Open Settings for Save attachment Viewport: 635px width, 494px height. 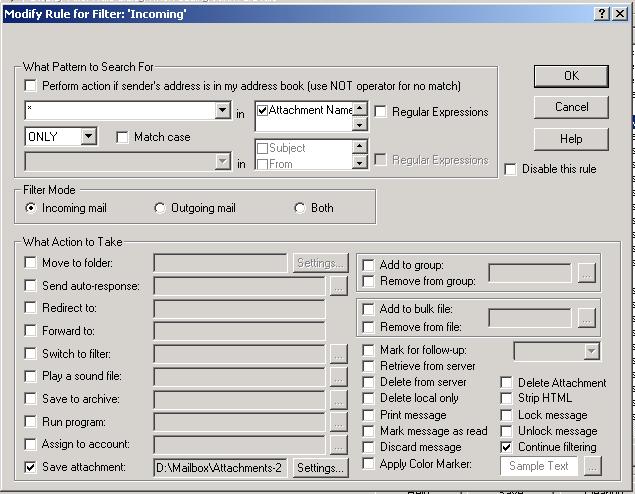(320, 467)
